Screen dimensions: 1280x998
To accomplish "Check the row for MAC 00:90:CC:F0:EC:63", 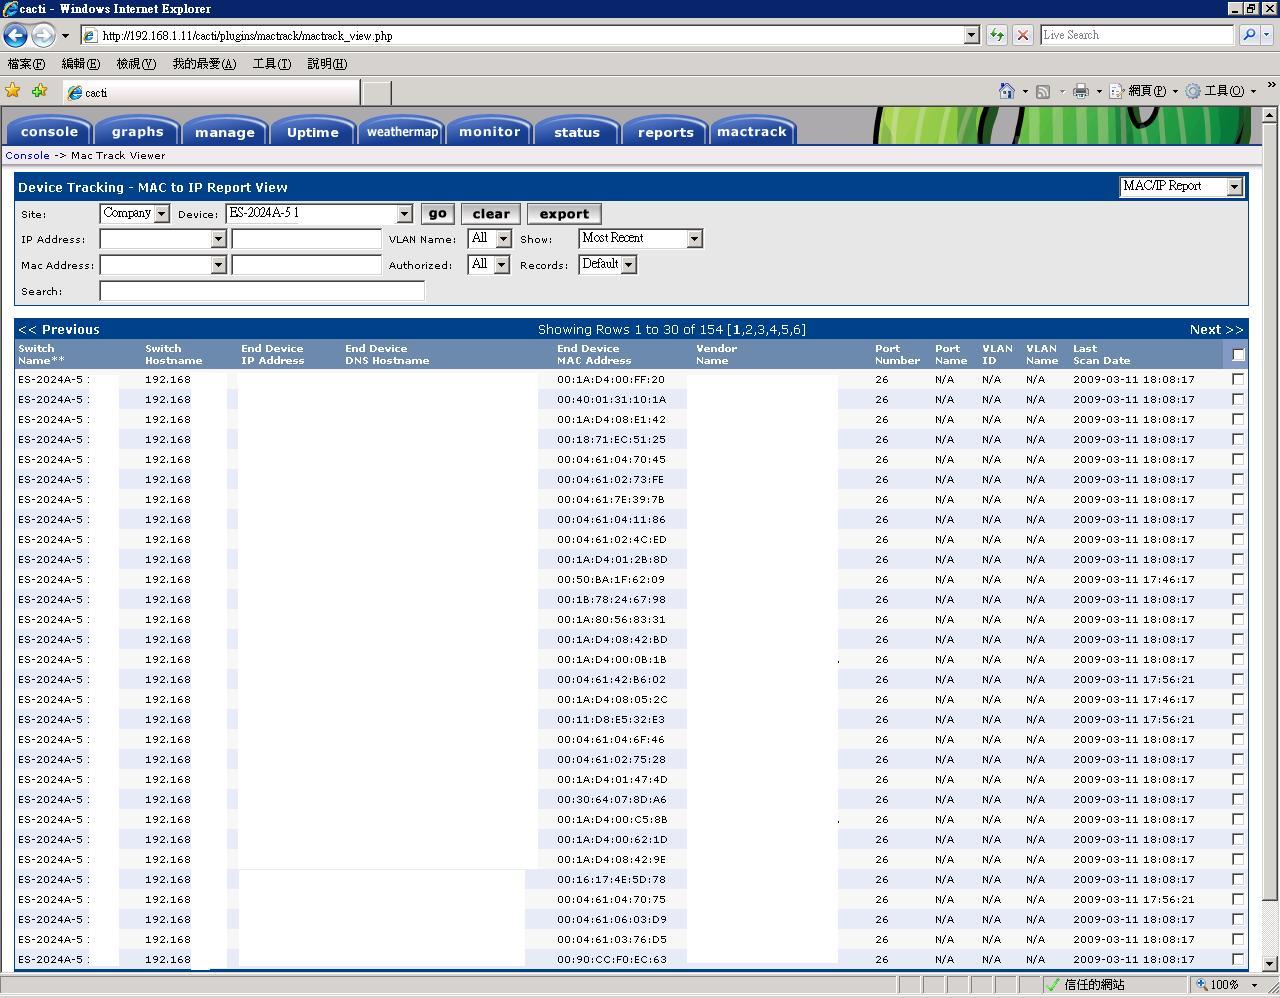I will click(x=1238, y=959).
